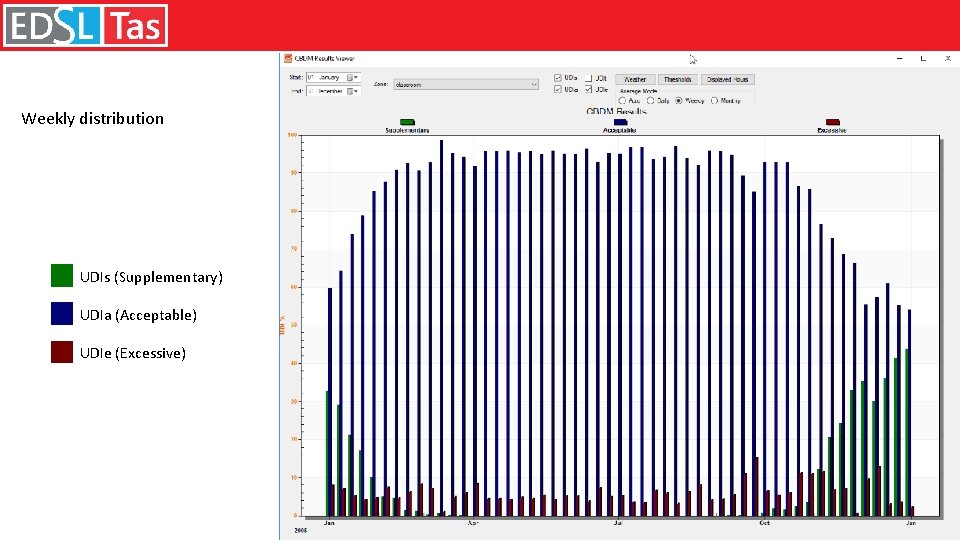Click the UDIa (Acceptable) slide legend text
This screenshot has width=960, height=540.
pyautogui.click(x=138, y=315)
